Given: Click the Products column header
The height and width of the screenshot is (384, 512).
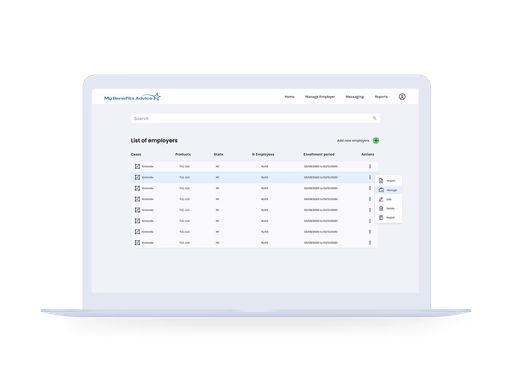Looking at the screenshot, I should tap(183, 154).
